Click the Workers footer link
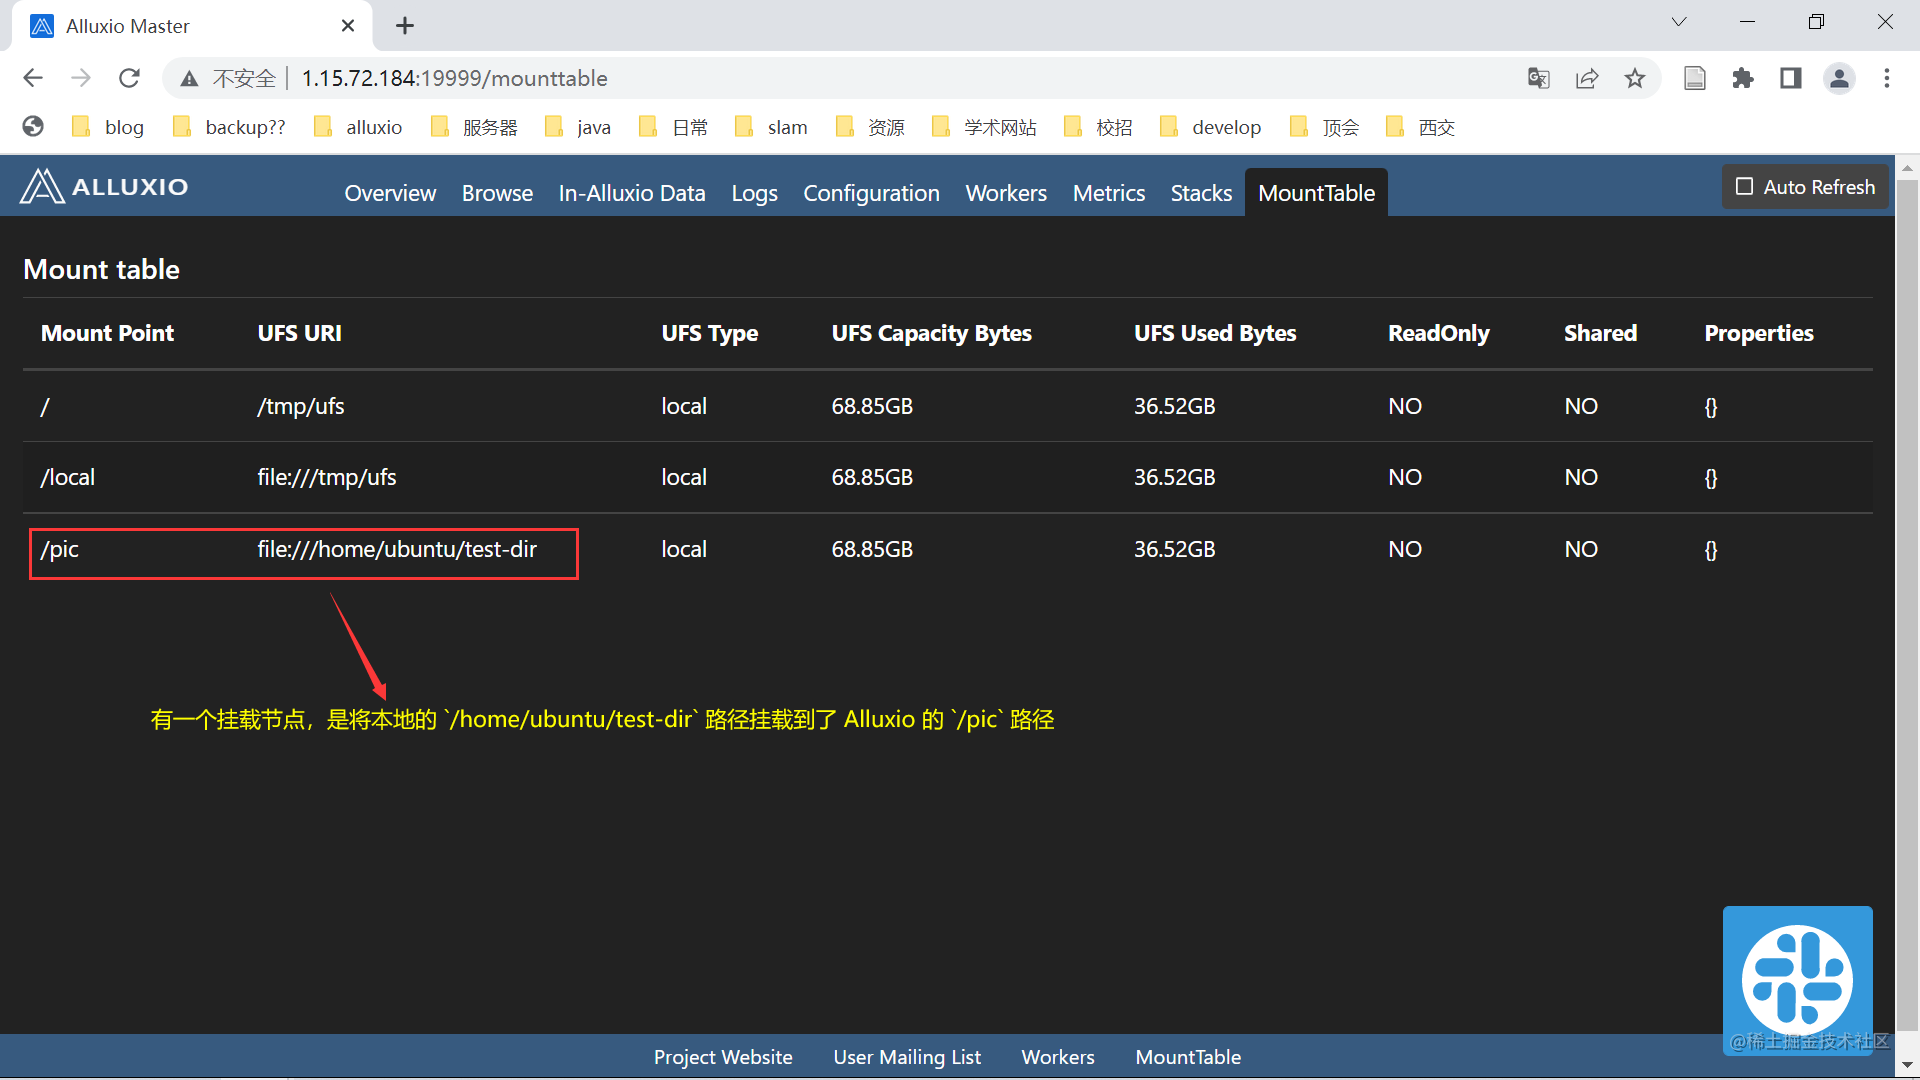The height and width of the screenshot is (1080, 1920). click(1058, 1057)
